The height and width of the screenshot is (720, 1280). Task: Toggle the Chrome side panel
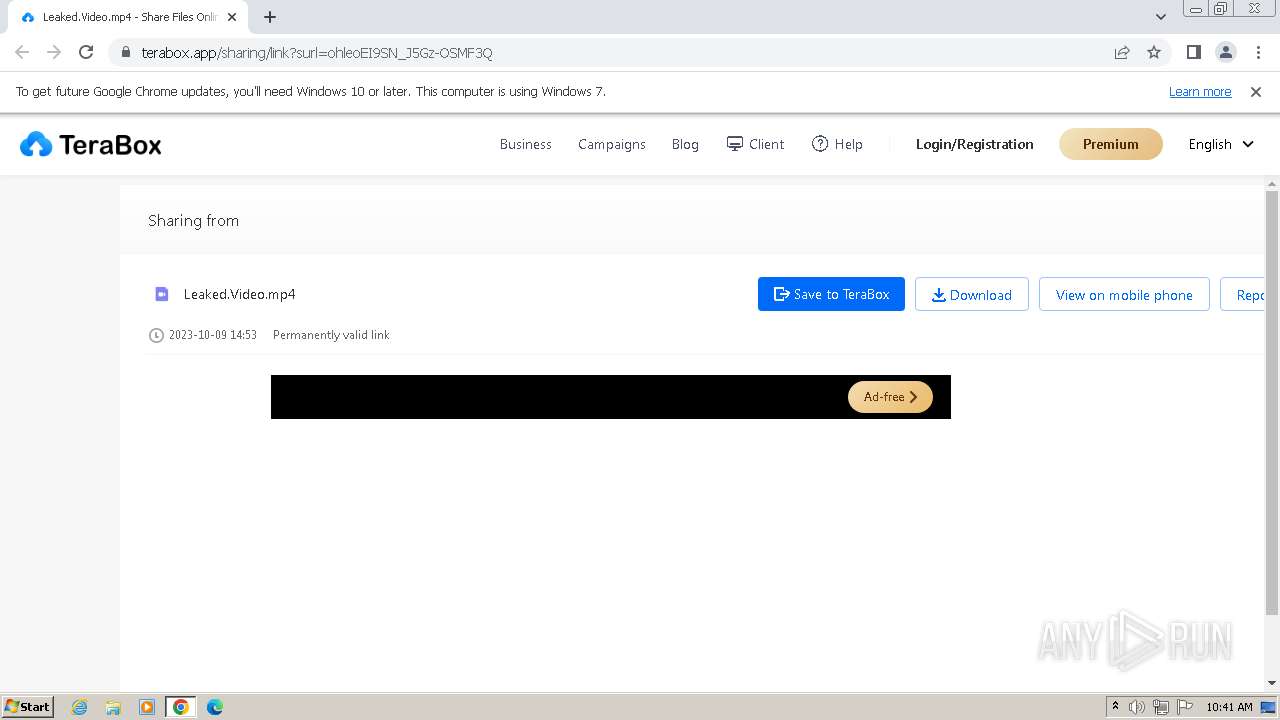click(x=1193, y=52)
